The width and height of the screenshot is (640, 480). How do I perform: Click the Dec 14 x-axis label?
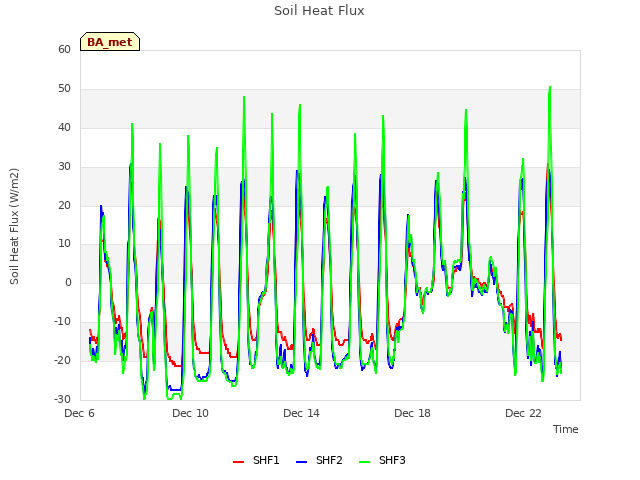(302, 413)
